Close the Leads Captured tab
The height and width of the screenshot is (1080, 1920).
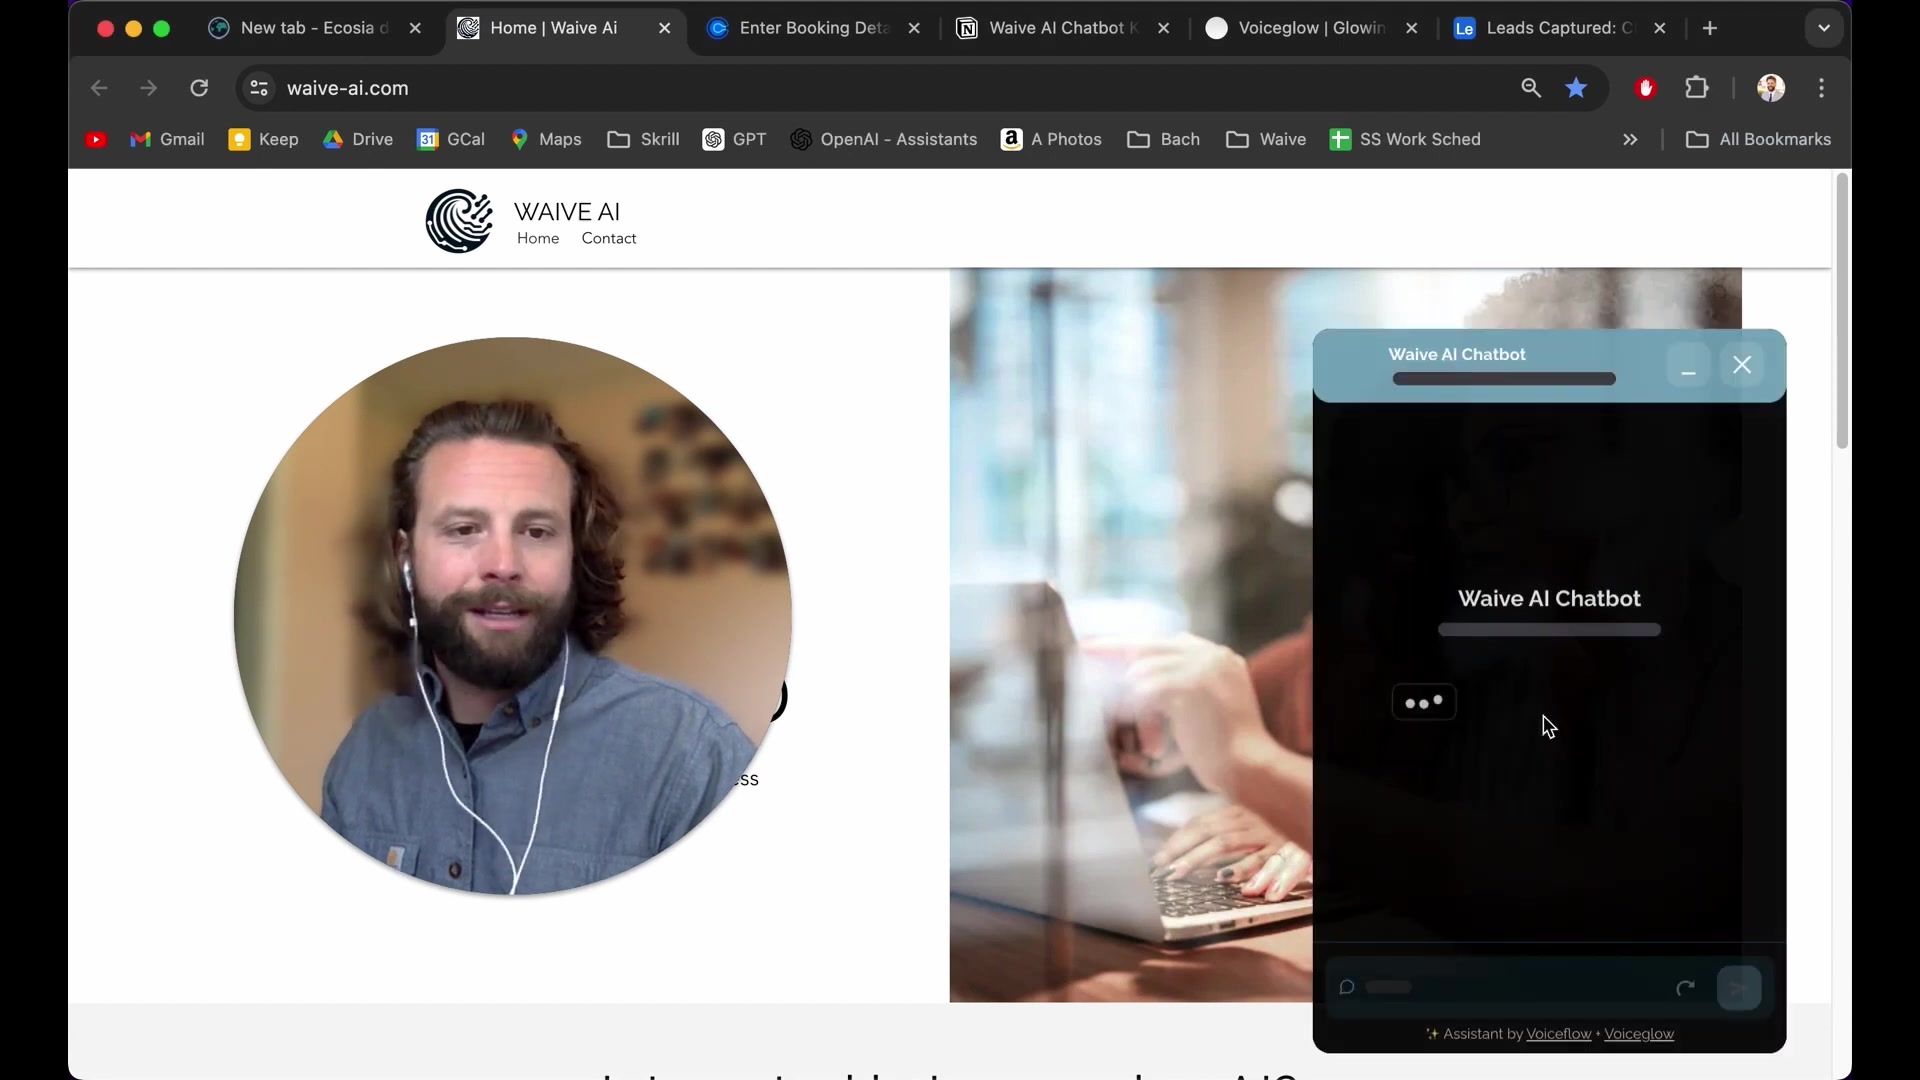pyautogui.click(x=1660, y=28)
